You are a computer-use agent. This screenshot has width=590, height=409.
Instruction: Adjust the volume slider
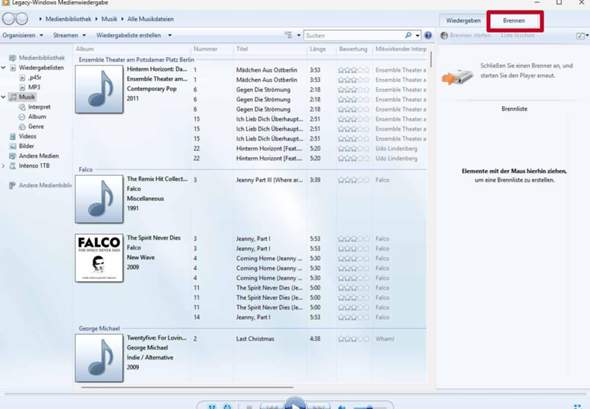pos(370,407)
